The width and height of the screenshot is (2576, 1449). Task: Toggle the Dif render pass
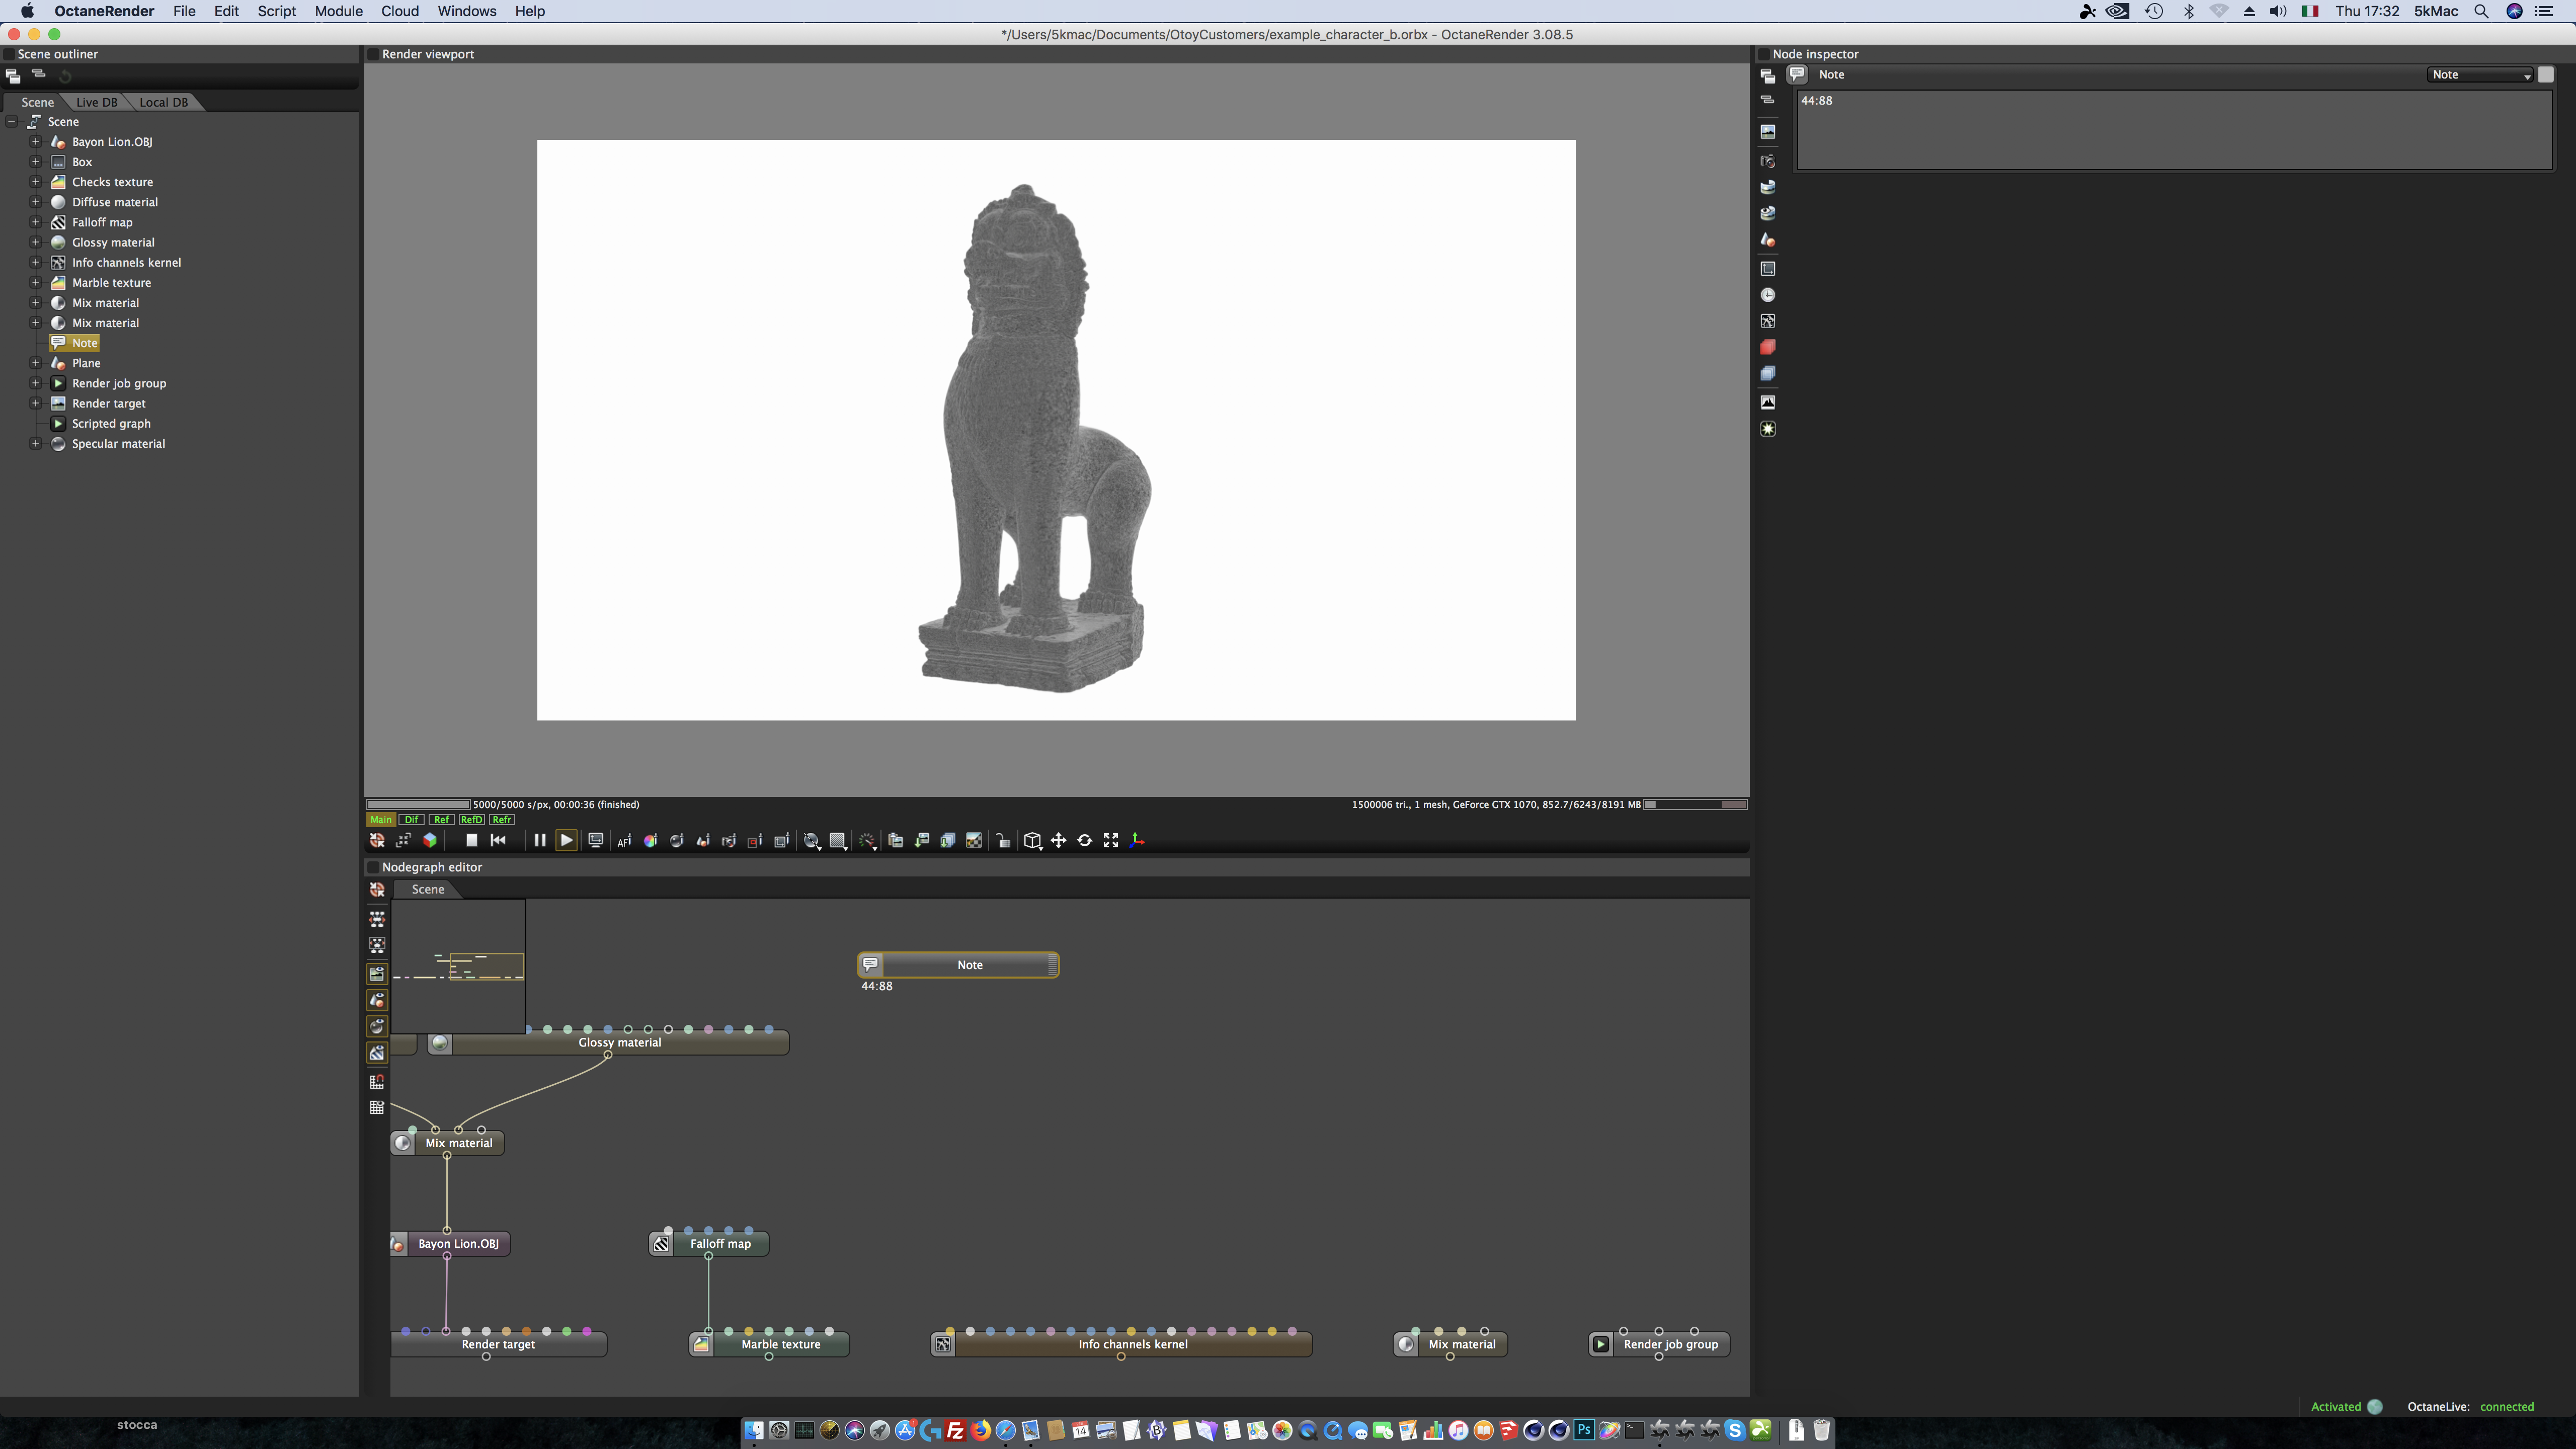point(411,819)
